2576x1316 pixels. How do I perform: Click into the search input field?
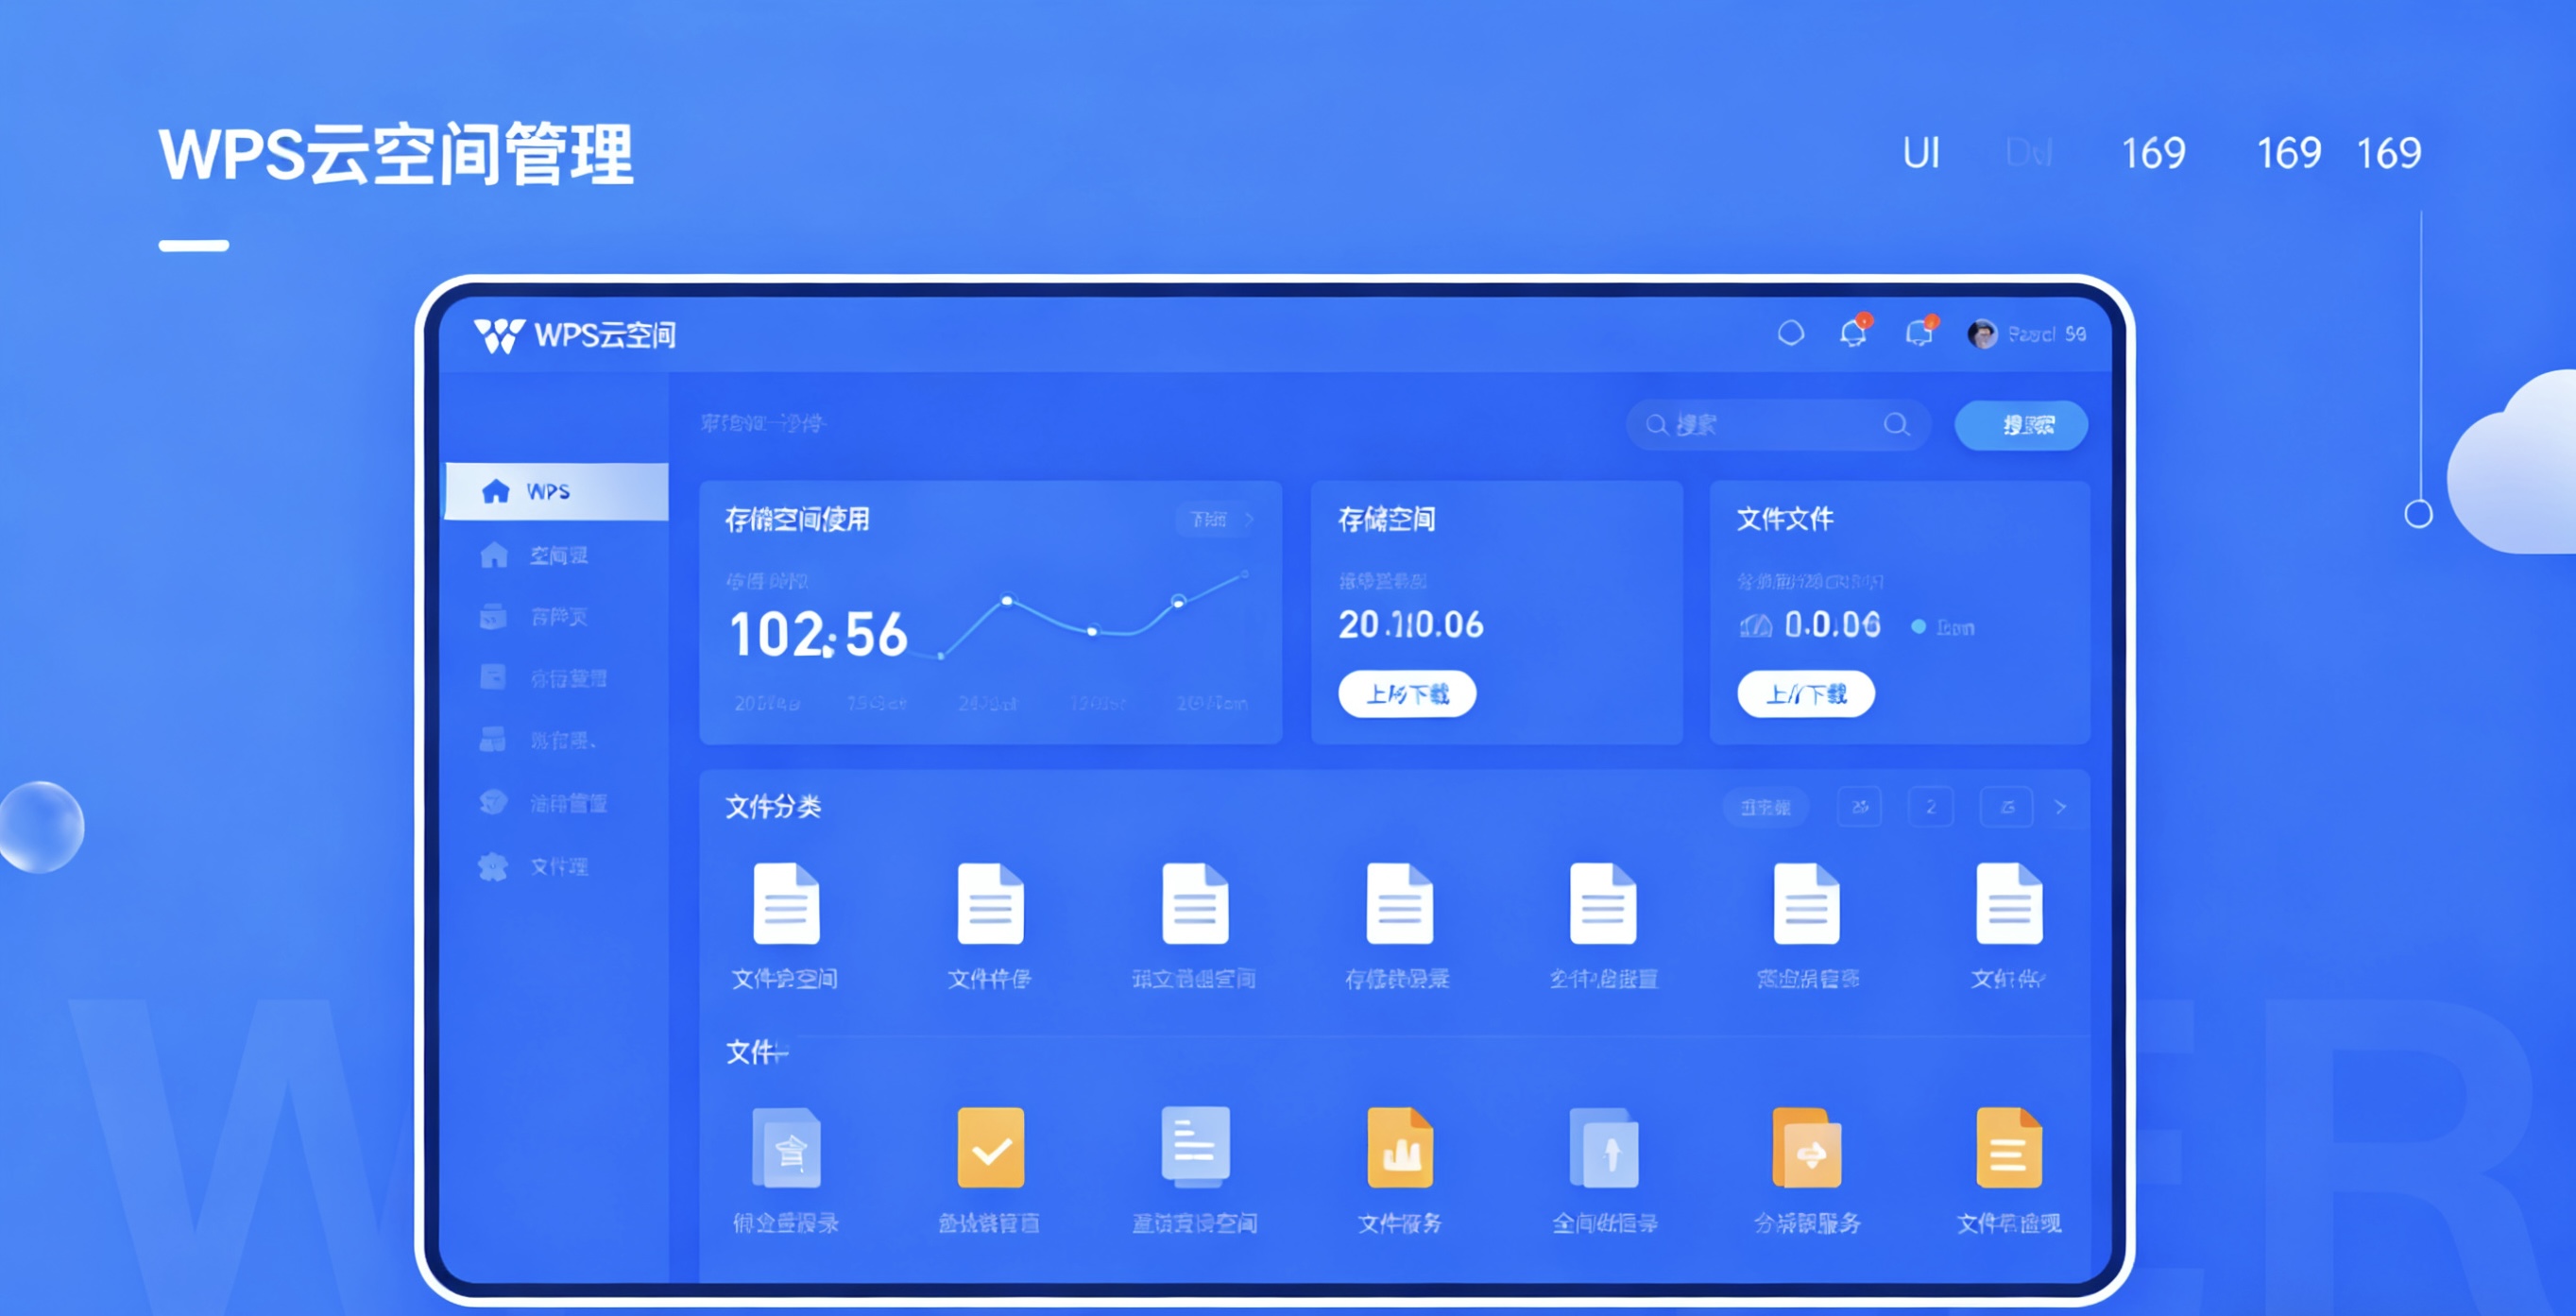pyautogui.click(x=1770, y=425)
